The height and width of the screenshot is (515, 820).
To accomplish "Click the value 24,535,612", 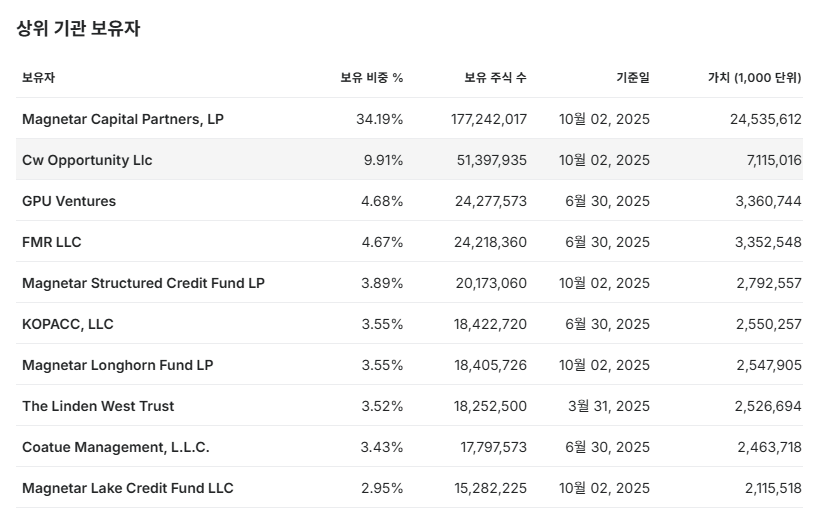I will 766,119.
